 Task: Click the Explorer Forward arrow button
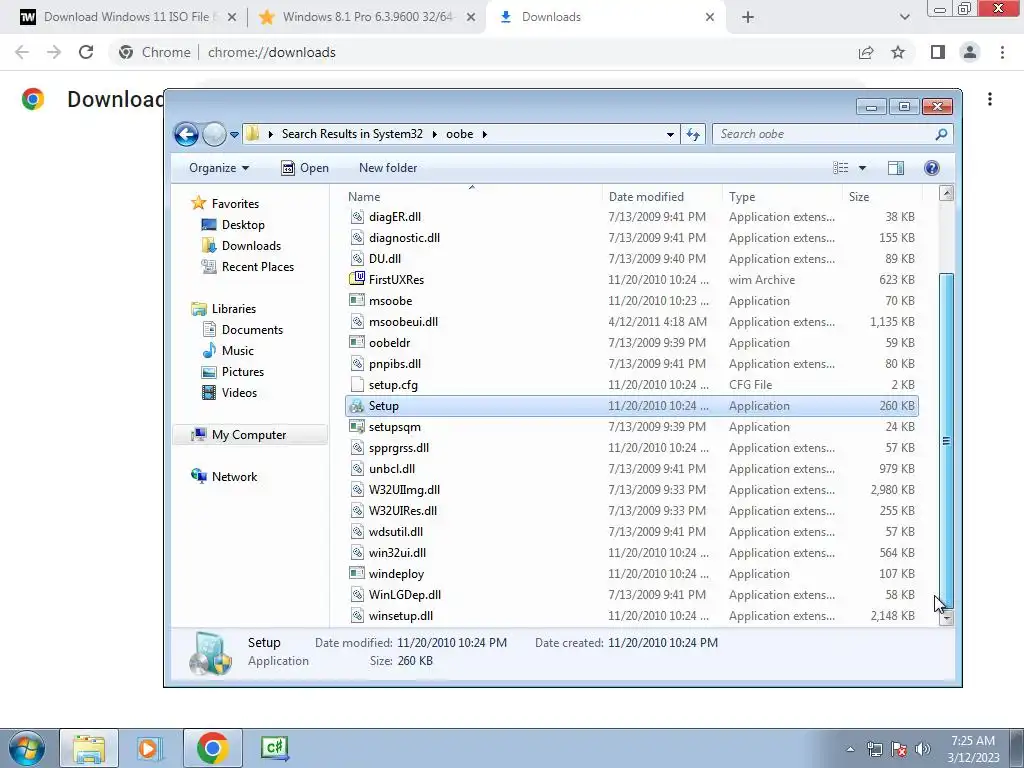(x=214, y=135)
